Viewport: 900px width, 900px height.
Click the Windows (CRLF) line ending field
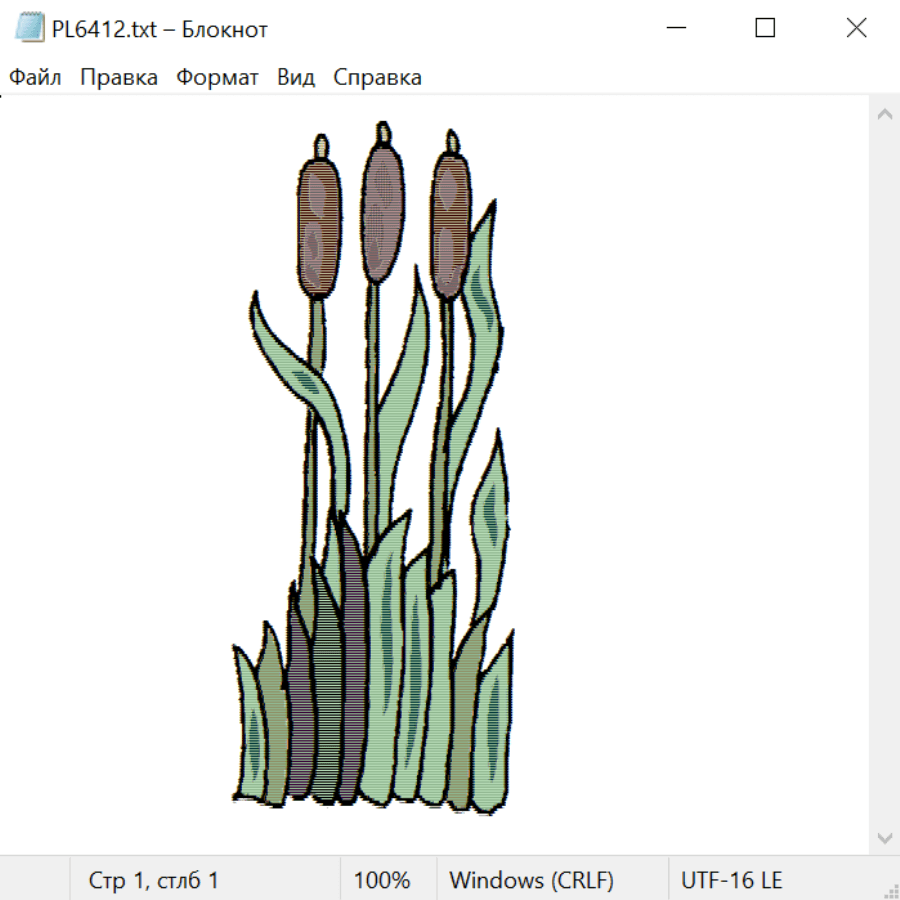click(x=531, y=881)
